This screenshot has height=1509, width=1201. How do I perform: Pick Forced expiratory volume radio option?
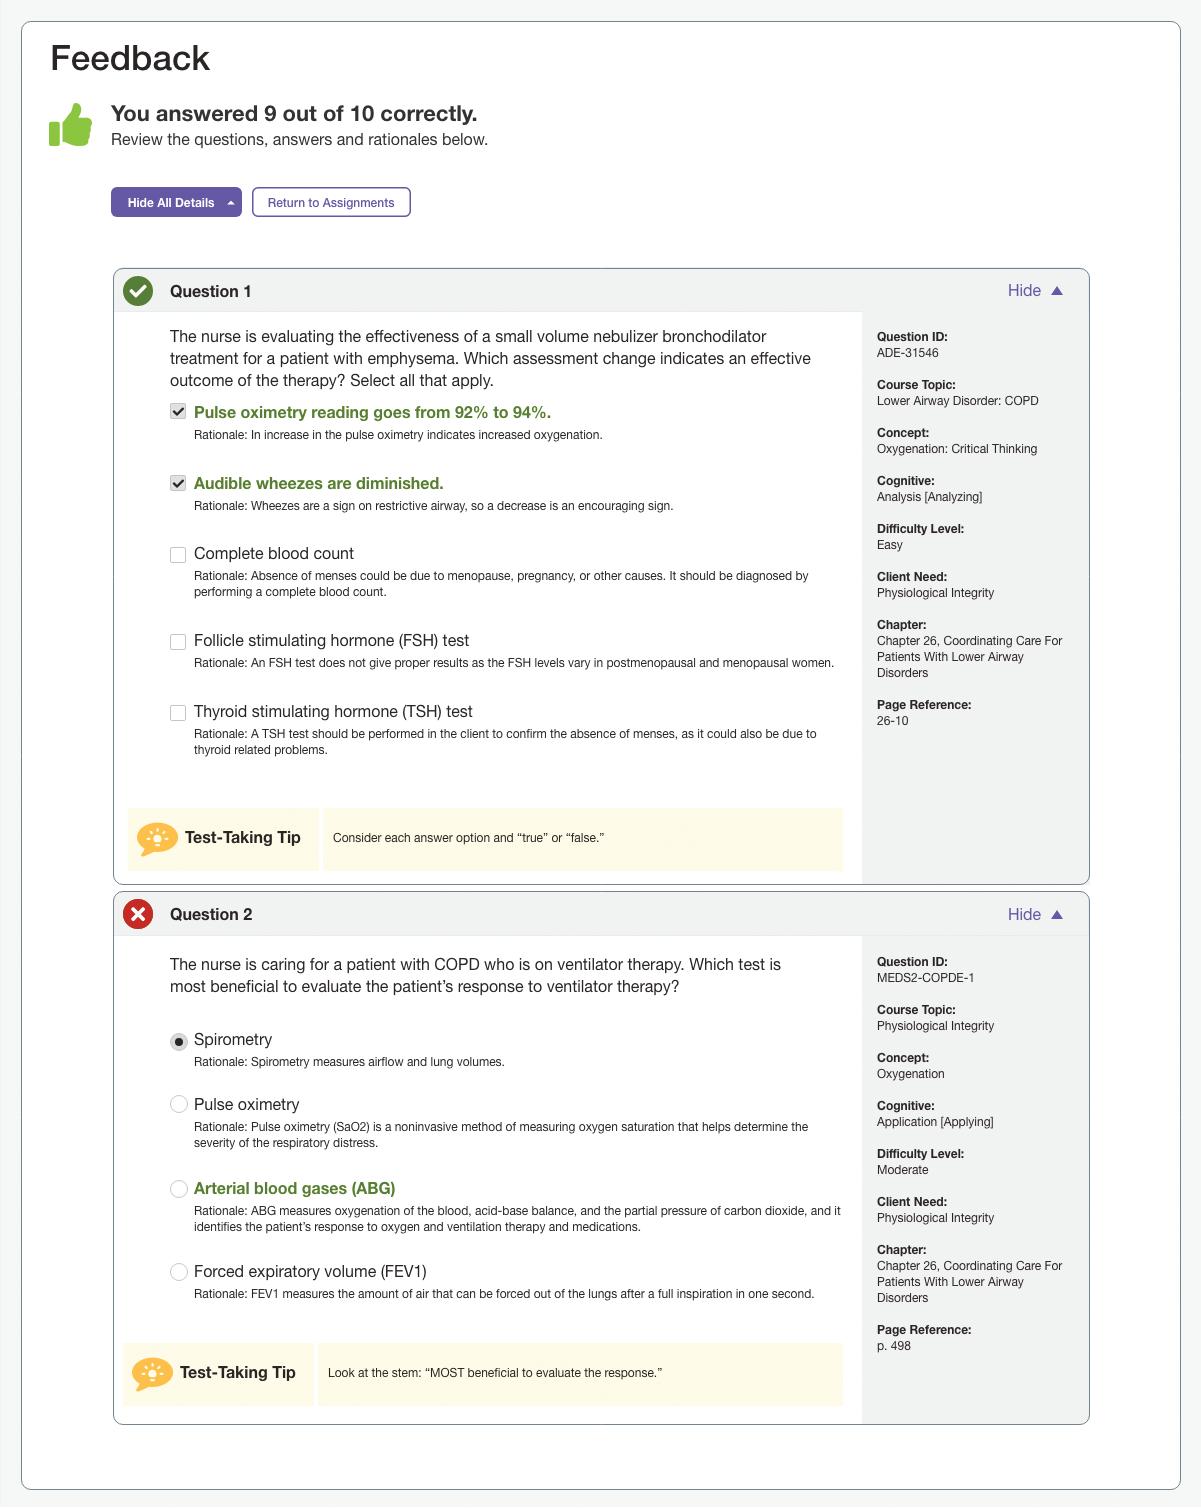pyautogui.click(x=179, y=1272)
